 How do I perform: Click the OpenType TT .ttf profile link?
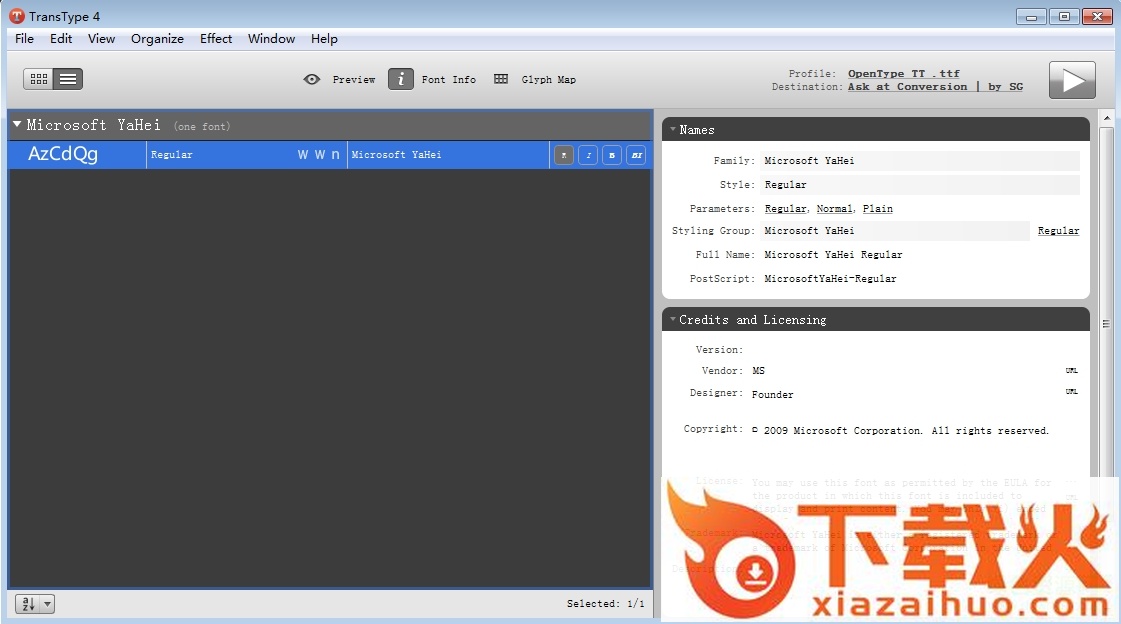(x=904, y=74)
